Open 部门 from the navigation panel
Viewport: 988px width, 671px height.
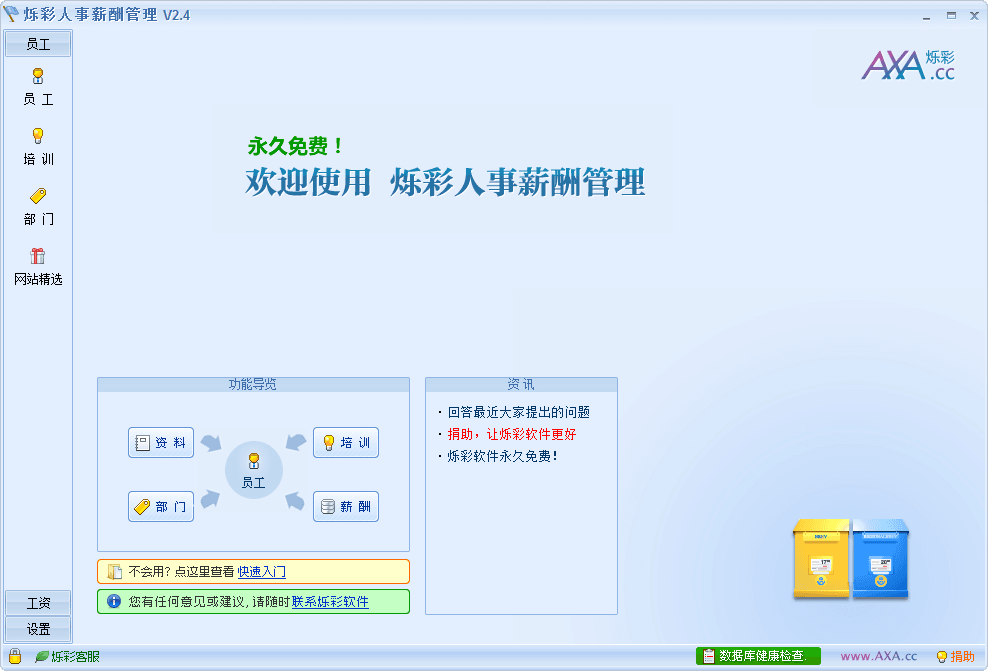[x=161, y=506]
